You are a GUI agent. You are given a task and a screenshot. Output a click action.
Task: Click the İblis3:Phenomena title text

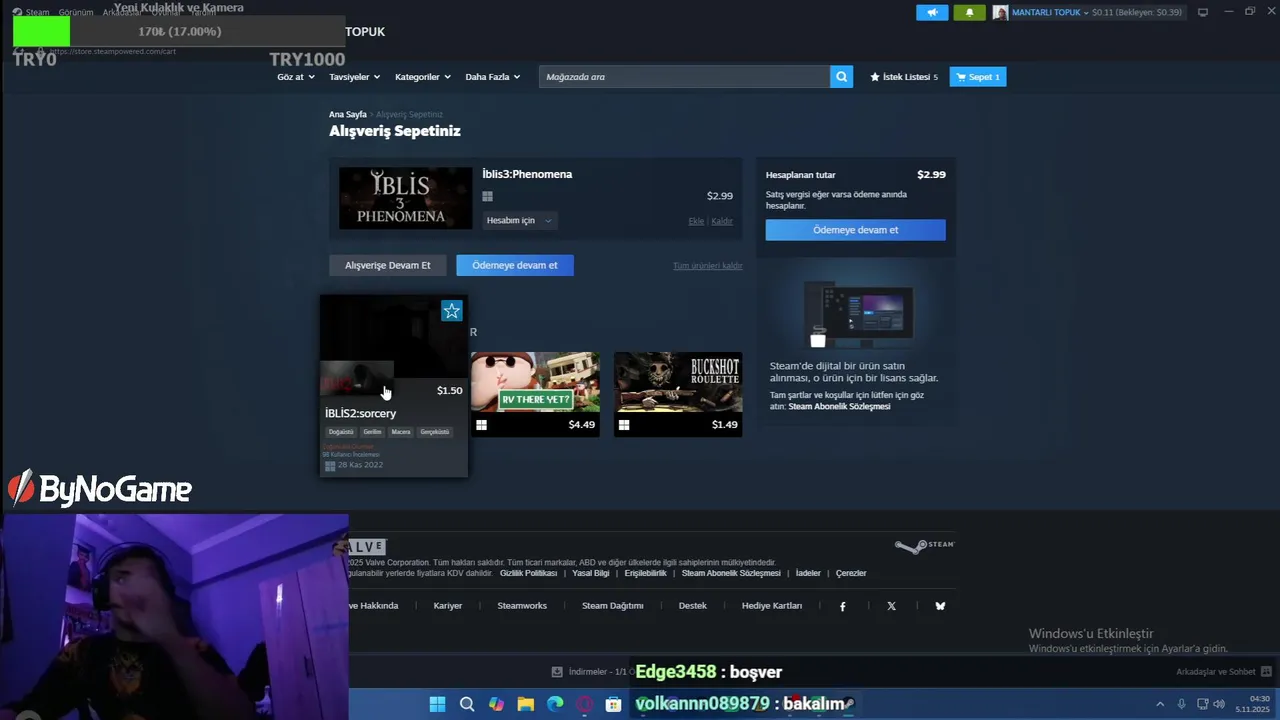pyautogui.click(x=527, y=174)
